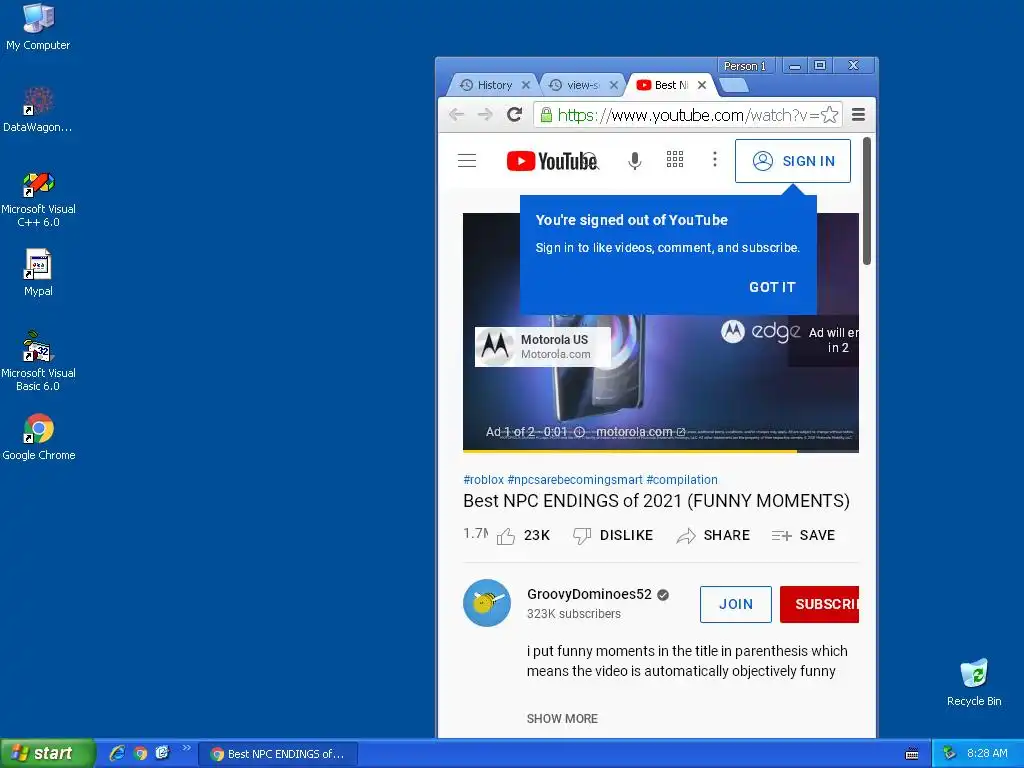Viewport: 1024px width, 768px height.
Task: Open YouTube guide hamburger menu
Action: [467, 161]
